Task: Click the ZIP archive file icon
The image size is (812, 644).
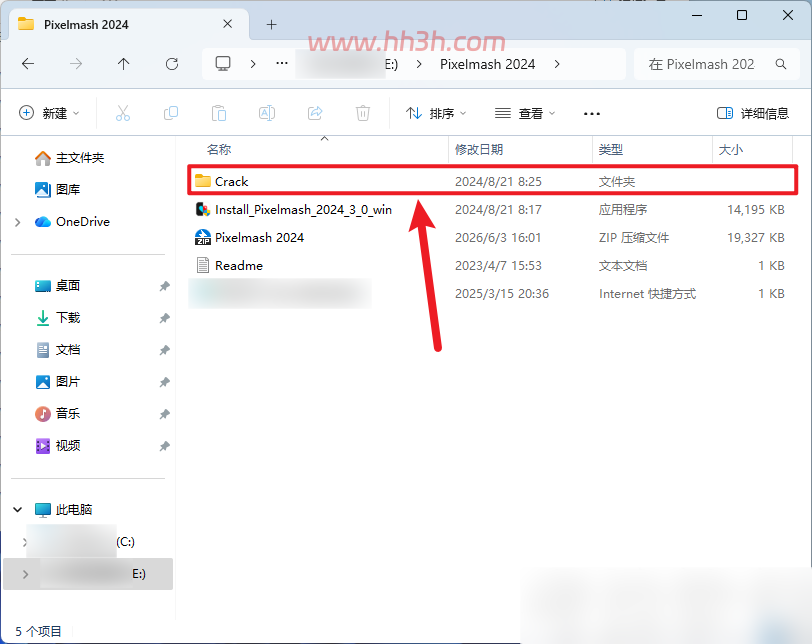Action: tap(203, 238)
